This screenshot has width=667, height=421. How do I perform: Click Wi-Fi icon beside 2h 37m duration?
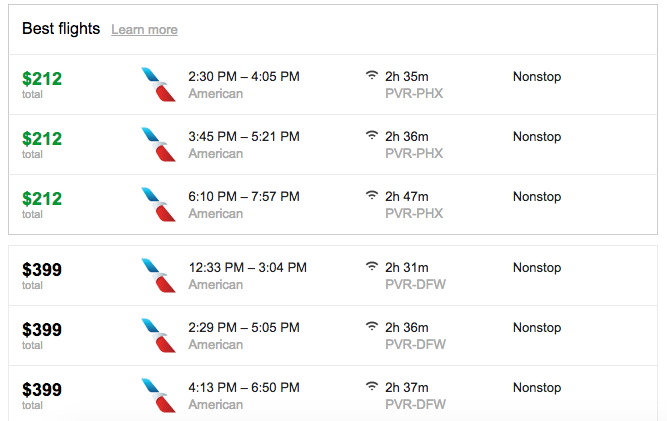coord(372,386)
